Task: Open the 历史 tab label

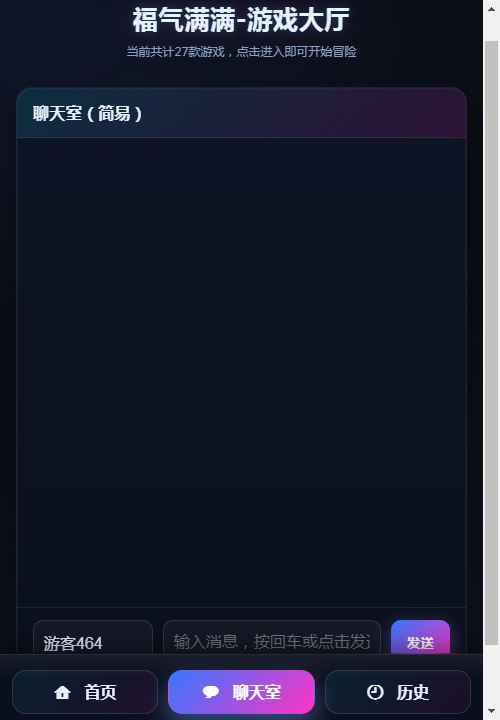Action: click(413, 692)
